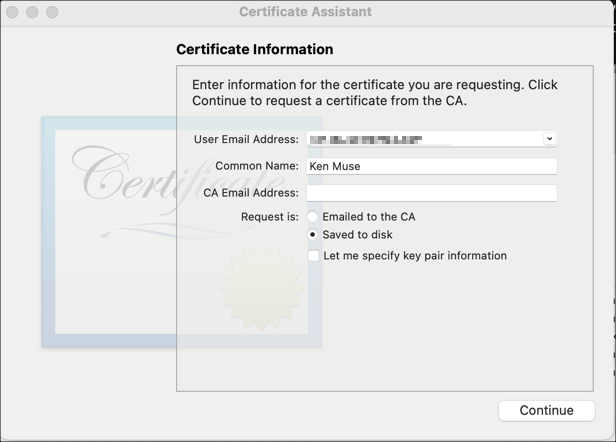This screenshot has width=616, height=442.
Task: Click the Certificate Information heading
Action: tap(254, 49)
